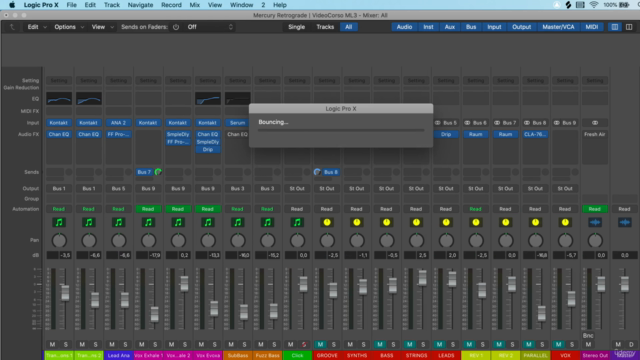Screen dimensions: 640x360
Task: Switch to narrow channel strips view icon
Action: tap(615, 27)
